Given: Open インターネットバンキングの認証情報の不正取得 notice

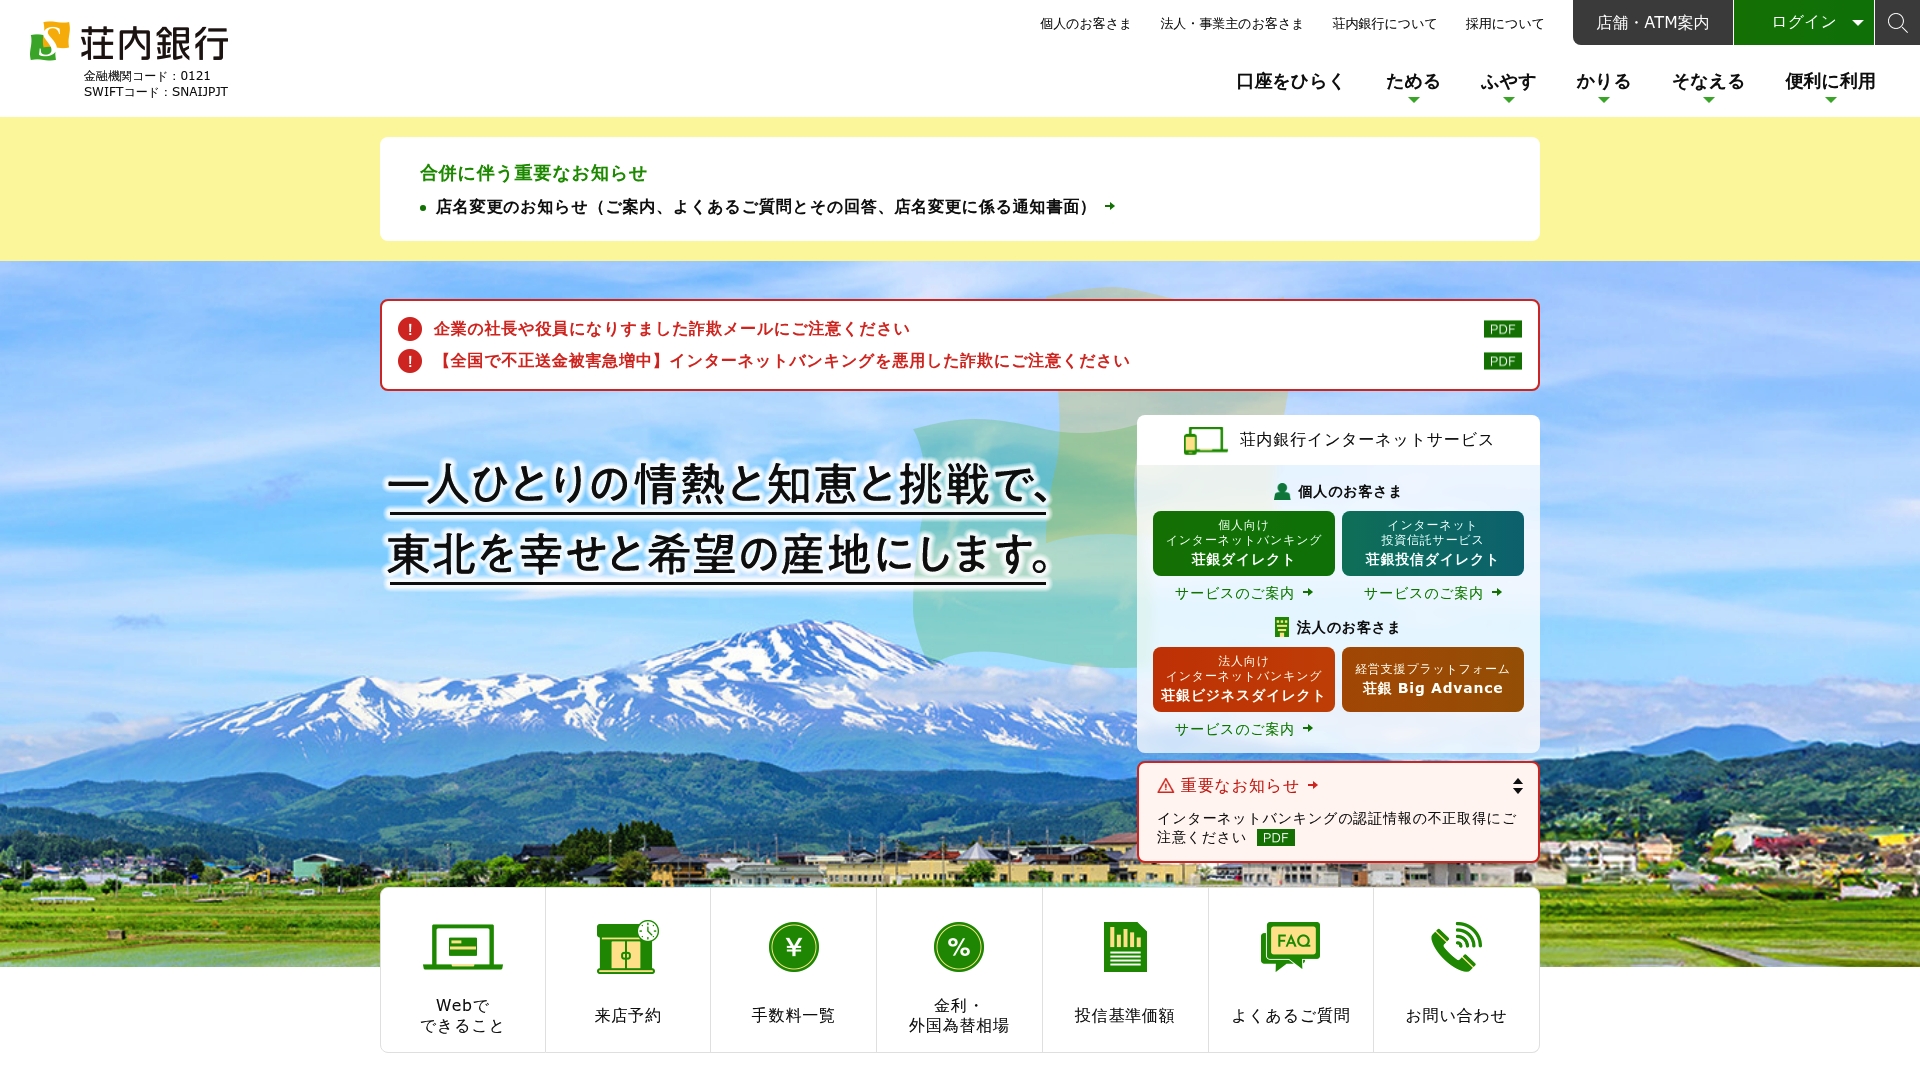Looking at the screenshot, I should pyautogui.click(x=1336, y=828).
